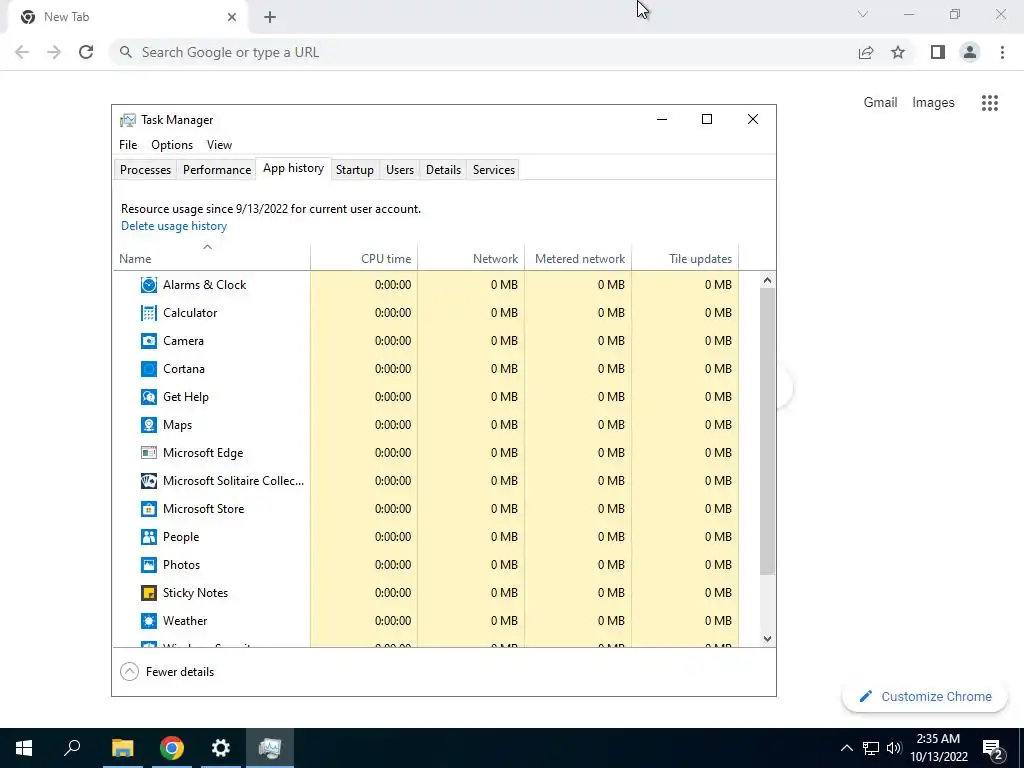
Task: Bookmark this tab with the star icon
Action: pyautogui.click(x=898, y=52)
